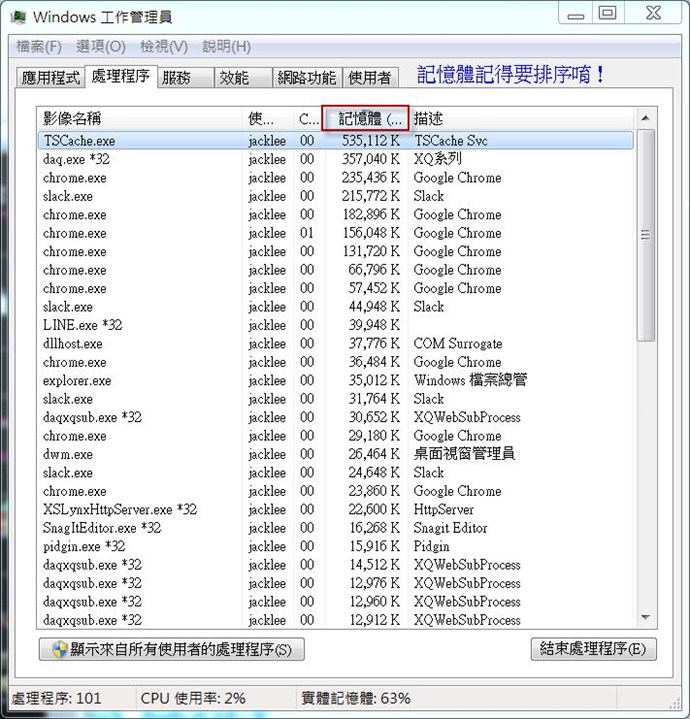Image resolution: width=690 pixels, height=719 pixels.
Task: Sort by the 影像名稱 column header
Action: coord(140,119)
